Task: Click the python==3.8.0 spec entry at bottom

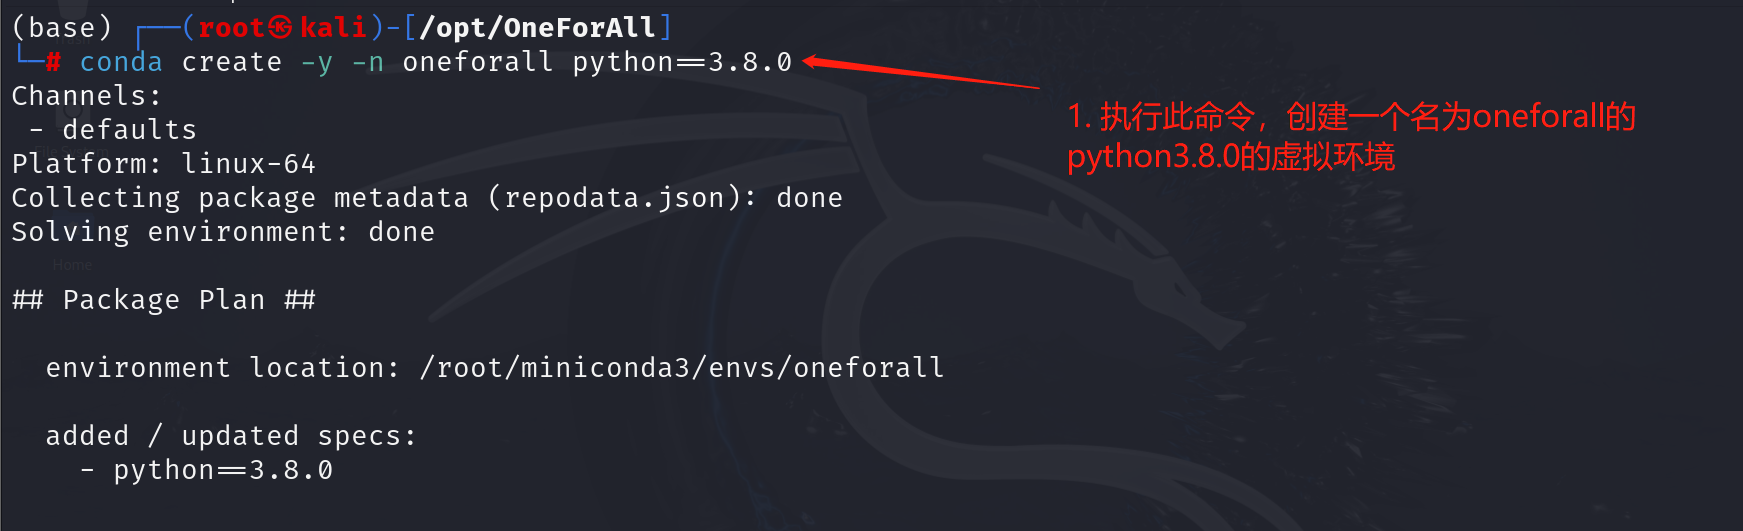Action: tap(223, 470)
